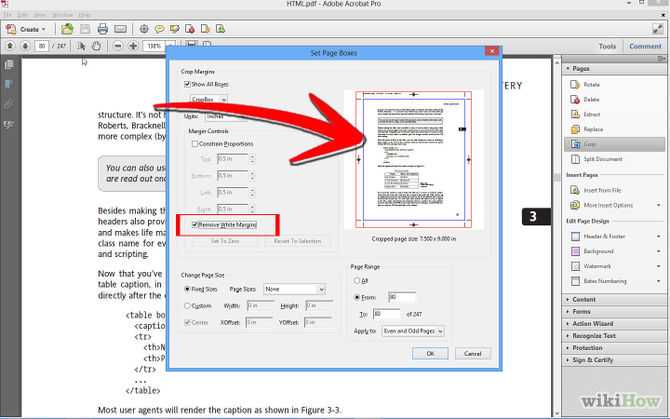Open the CropBox dropdown
Screen dimensions: 670x419
coord(209,100)
